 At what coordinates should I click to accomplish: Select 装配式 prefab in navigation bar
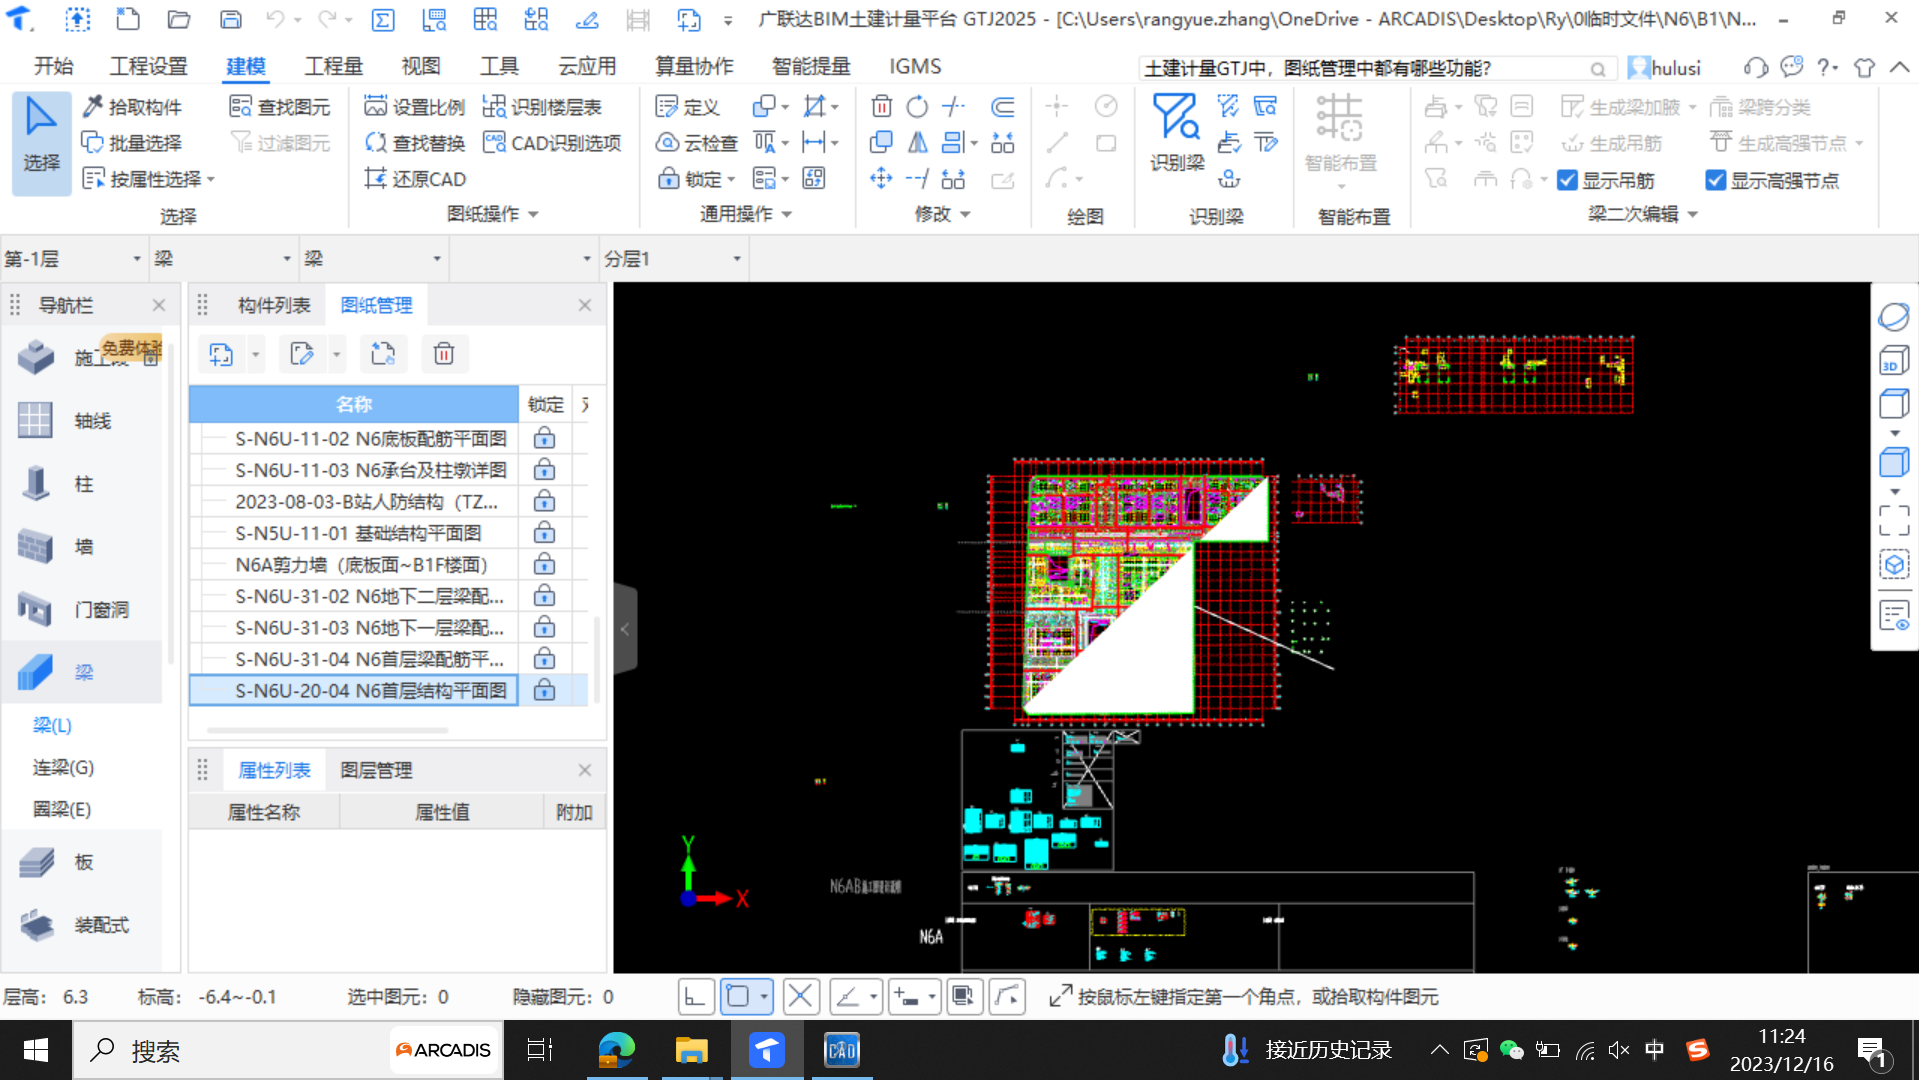(82, 925)
